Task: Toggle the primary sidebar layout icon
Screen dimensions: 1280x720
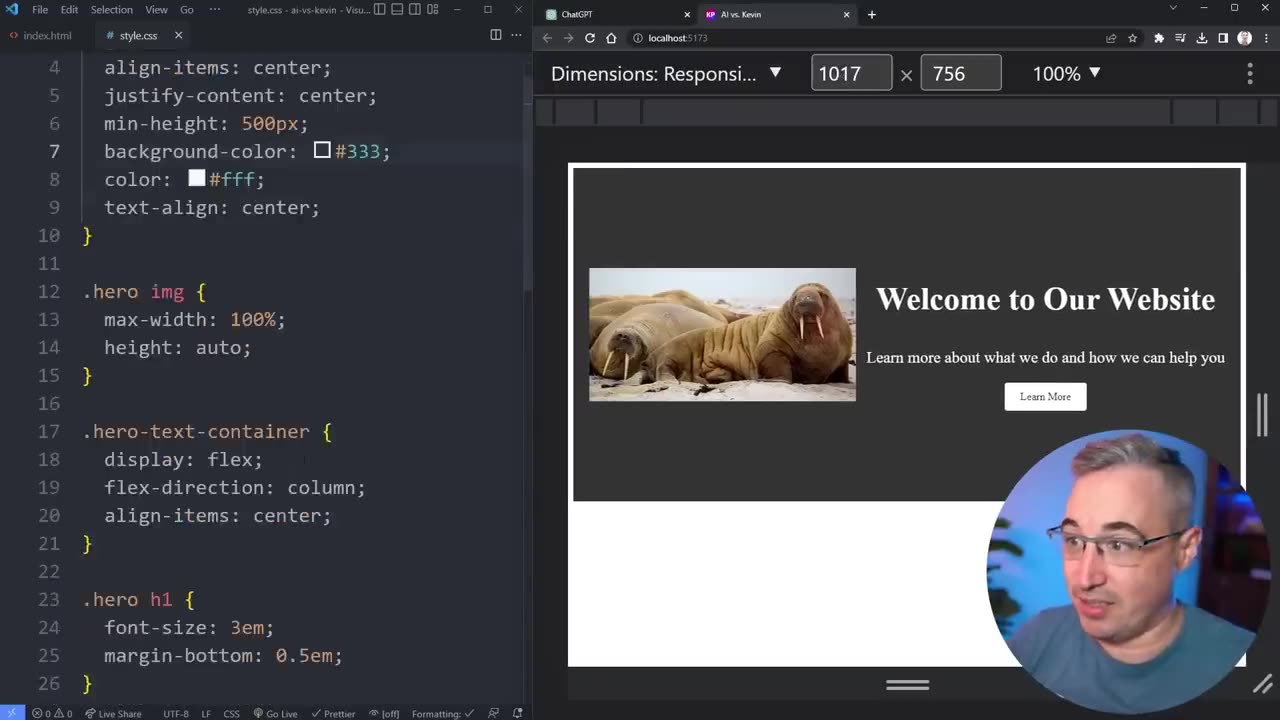Action: [x=379, y=9]
